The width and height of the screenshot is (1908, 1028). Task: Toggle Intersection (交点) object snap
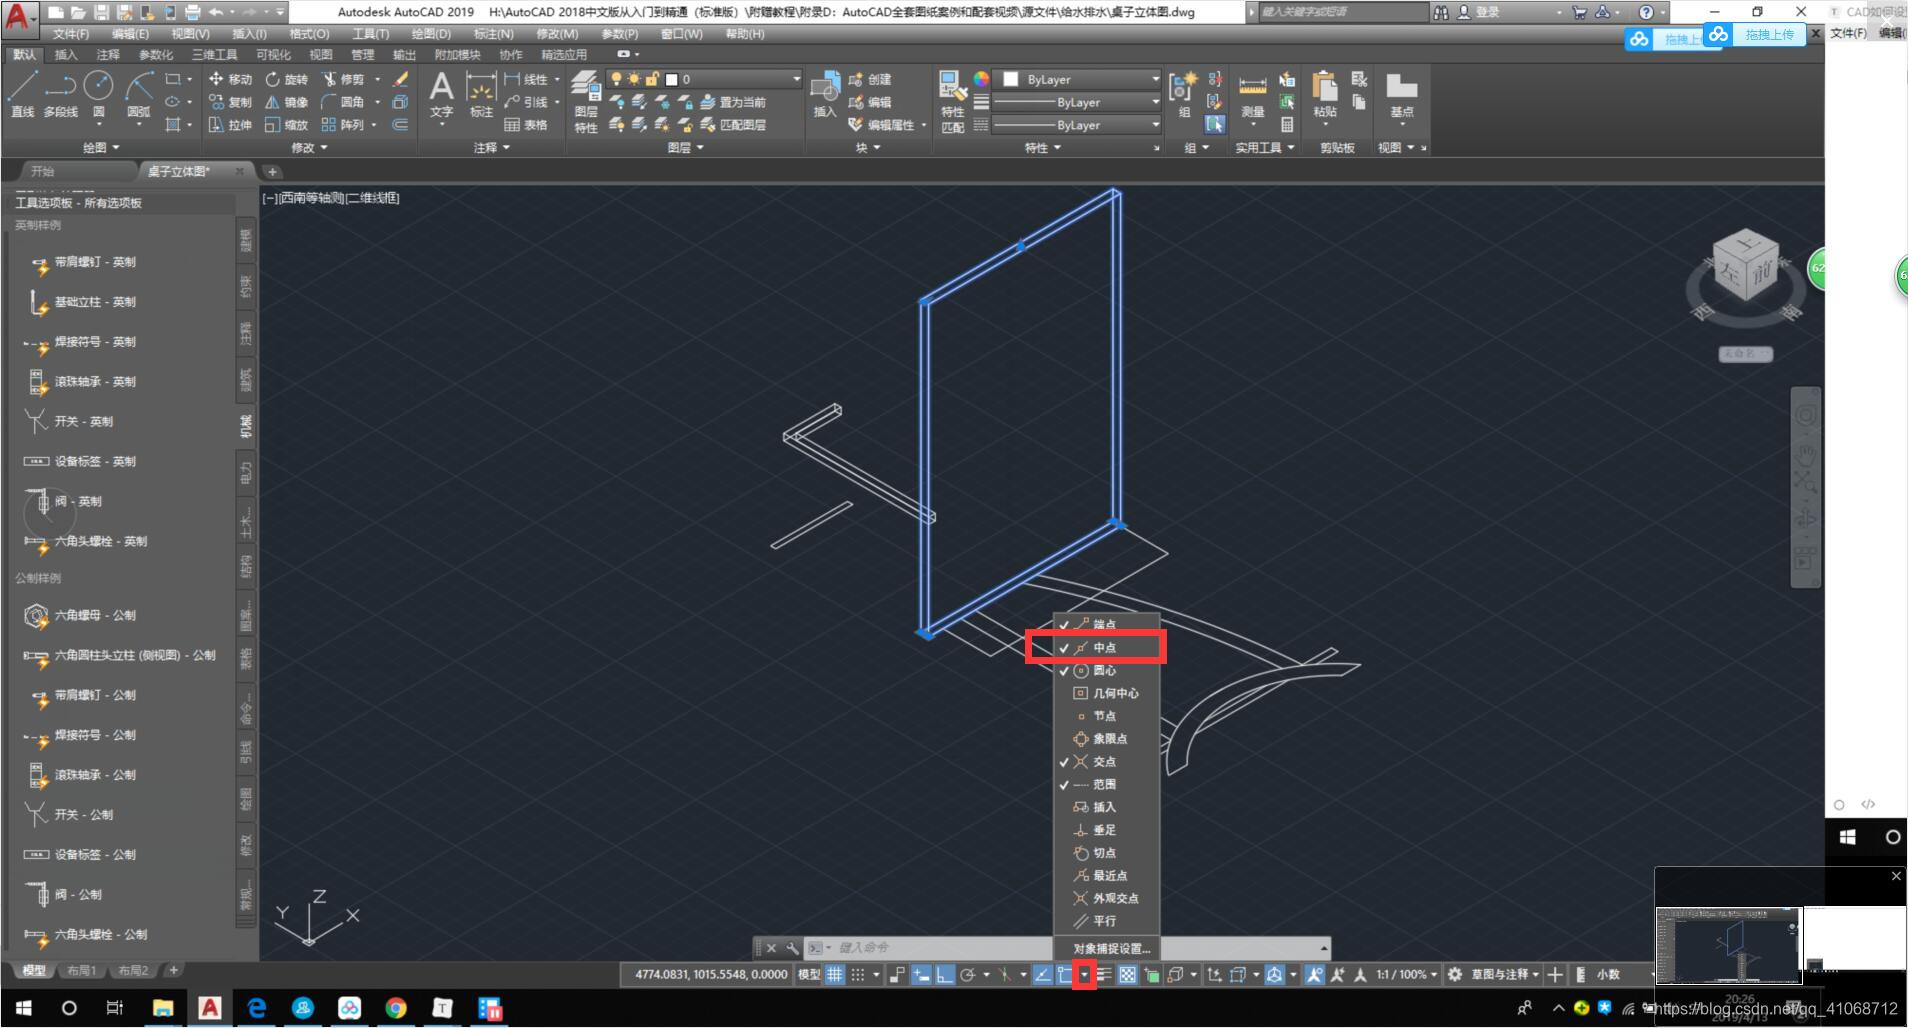pyautogui.click(x=1107, y=761)
